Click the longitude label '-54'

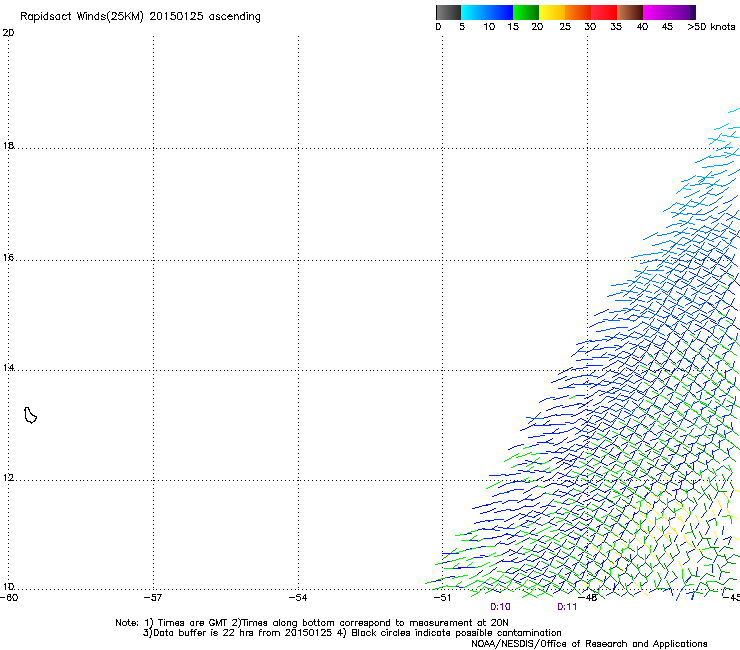298,598
